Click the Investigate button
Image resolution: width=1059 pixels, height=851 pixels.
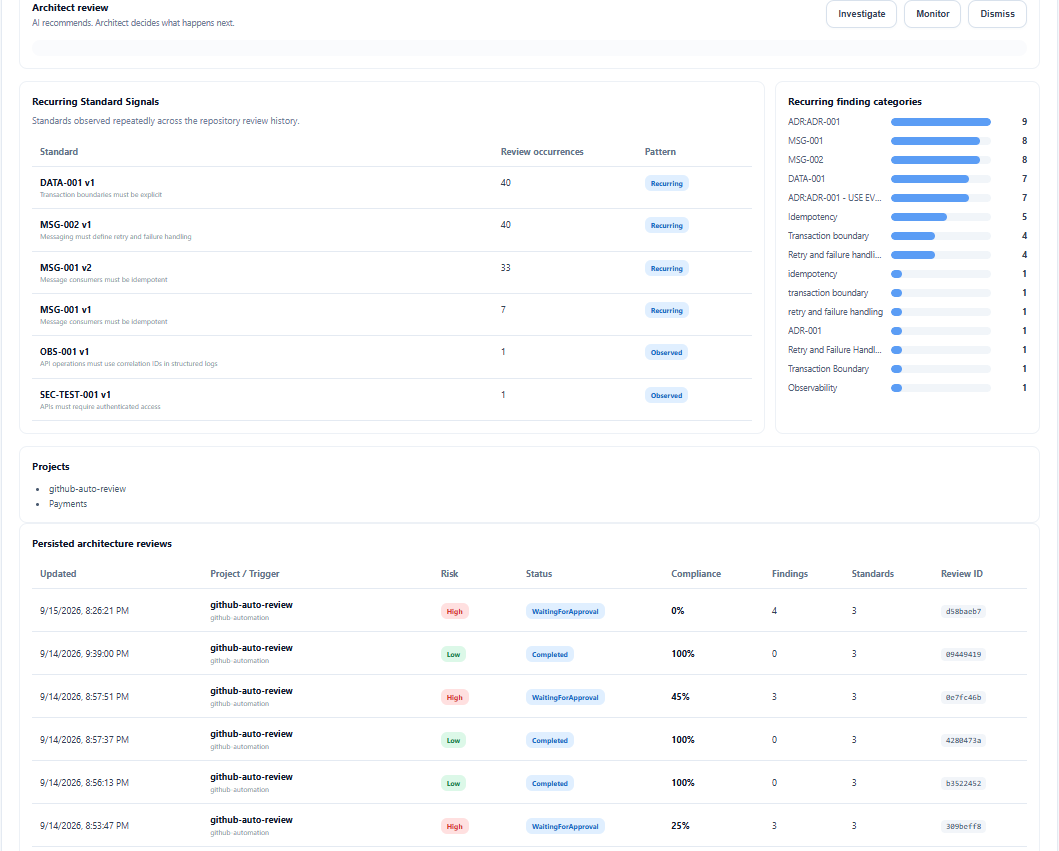(861, 14)
